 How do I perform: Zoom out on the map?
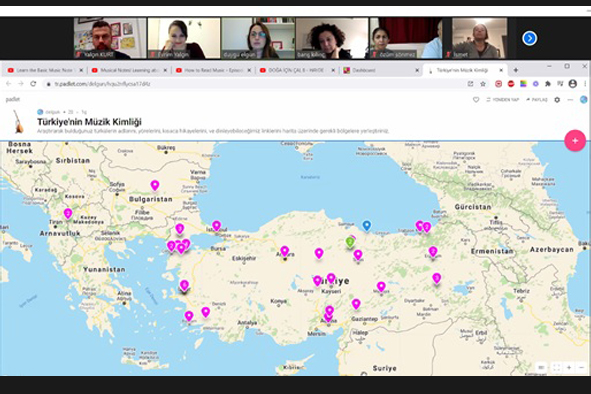pos(582,368)
